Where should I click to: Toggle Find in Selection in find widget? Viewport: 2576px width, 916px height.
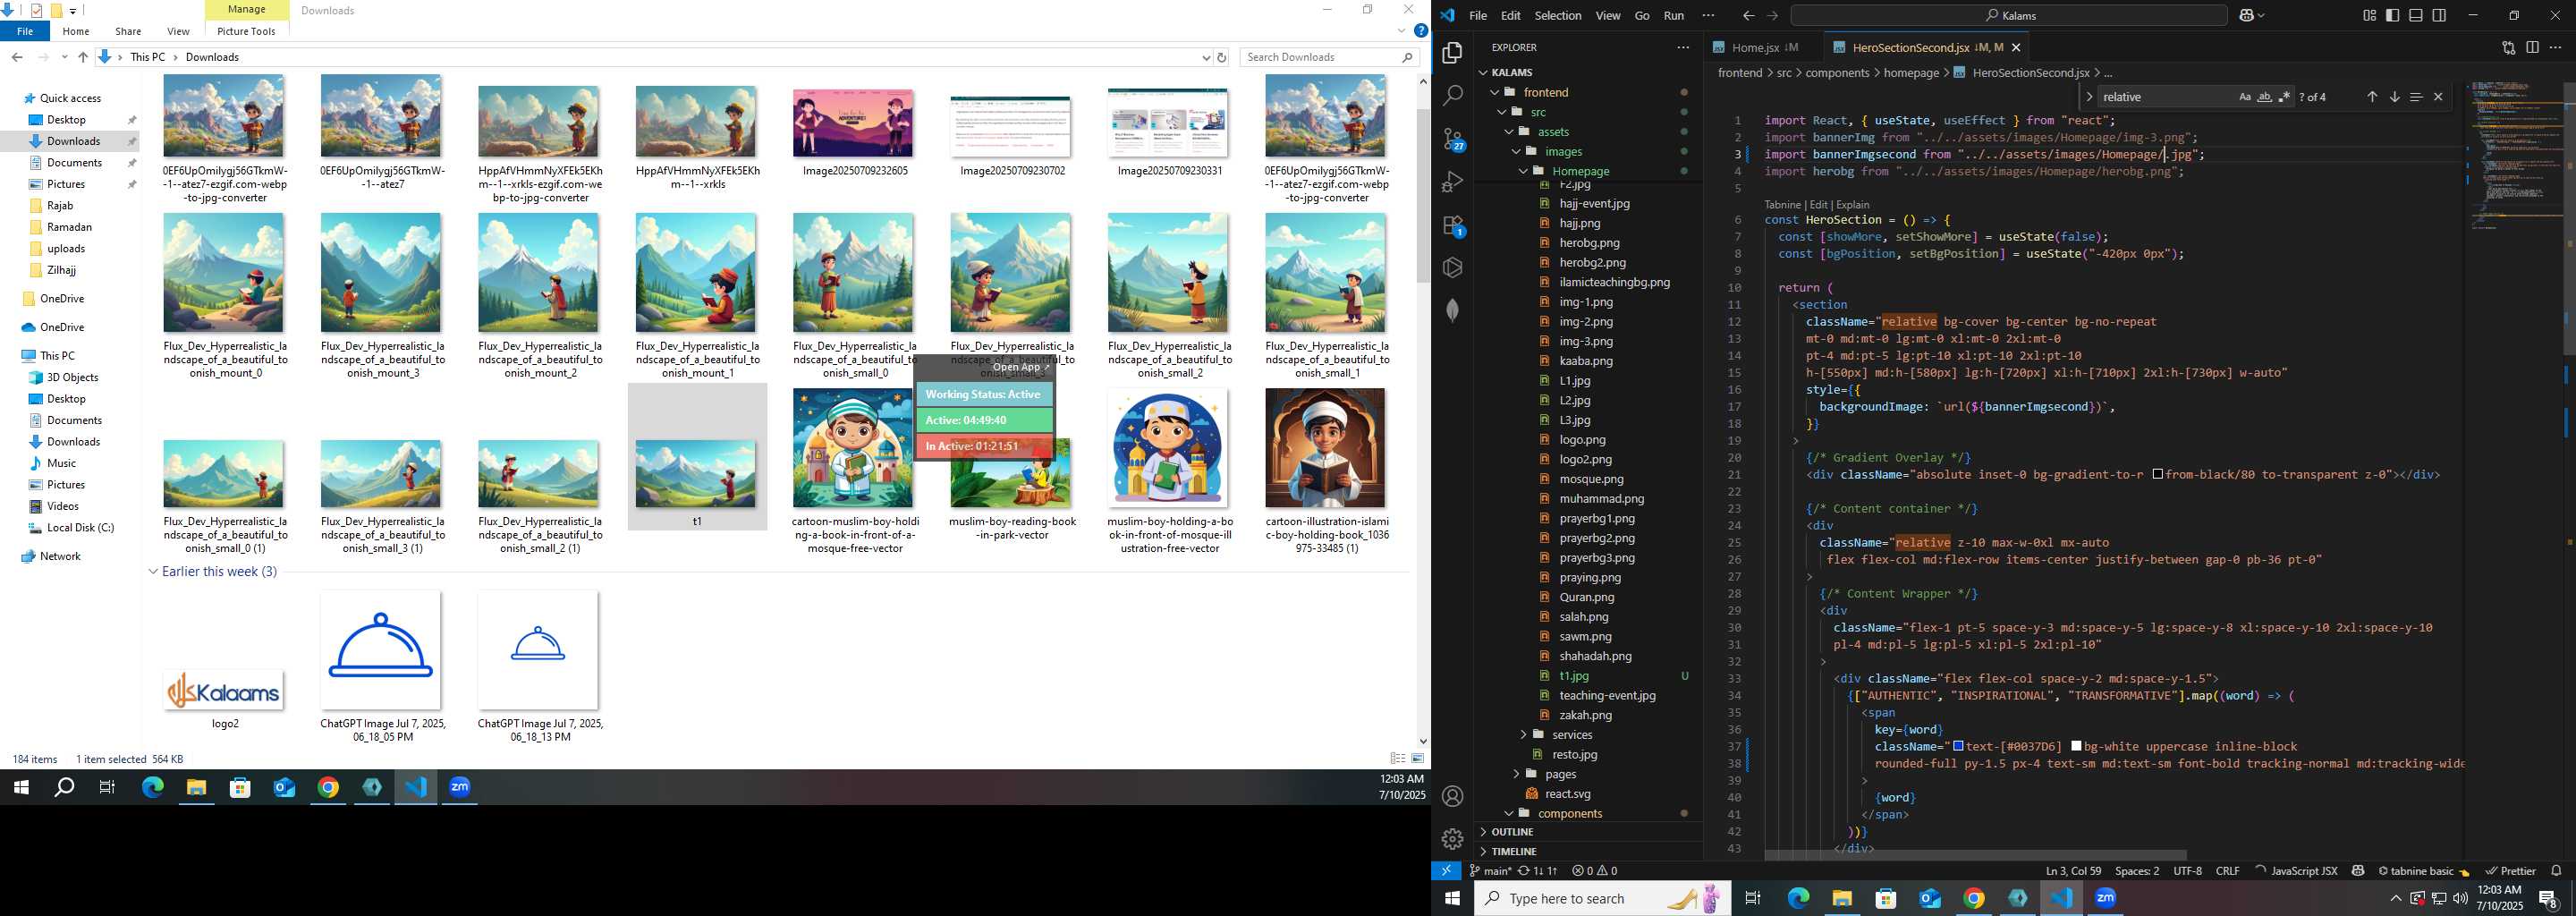[2416, 97]
